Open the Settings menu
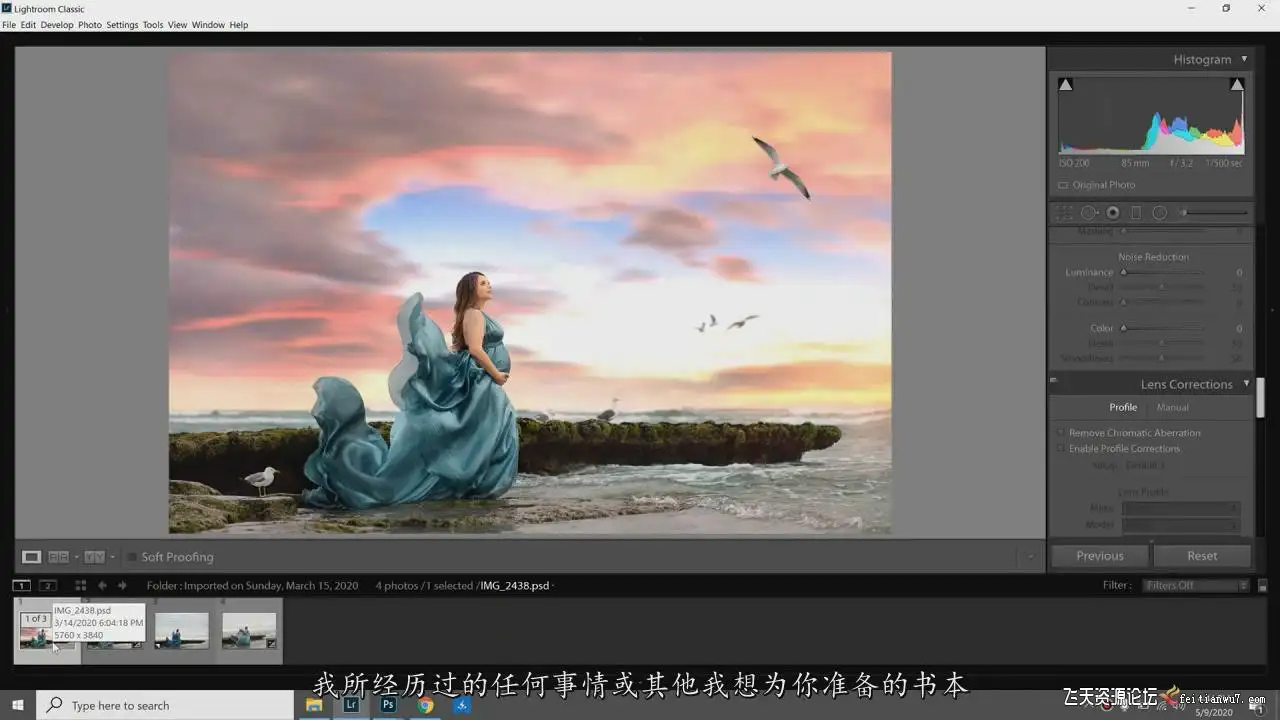Screen dimensions: 1280x720 tap(122, 25)
